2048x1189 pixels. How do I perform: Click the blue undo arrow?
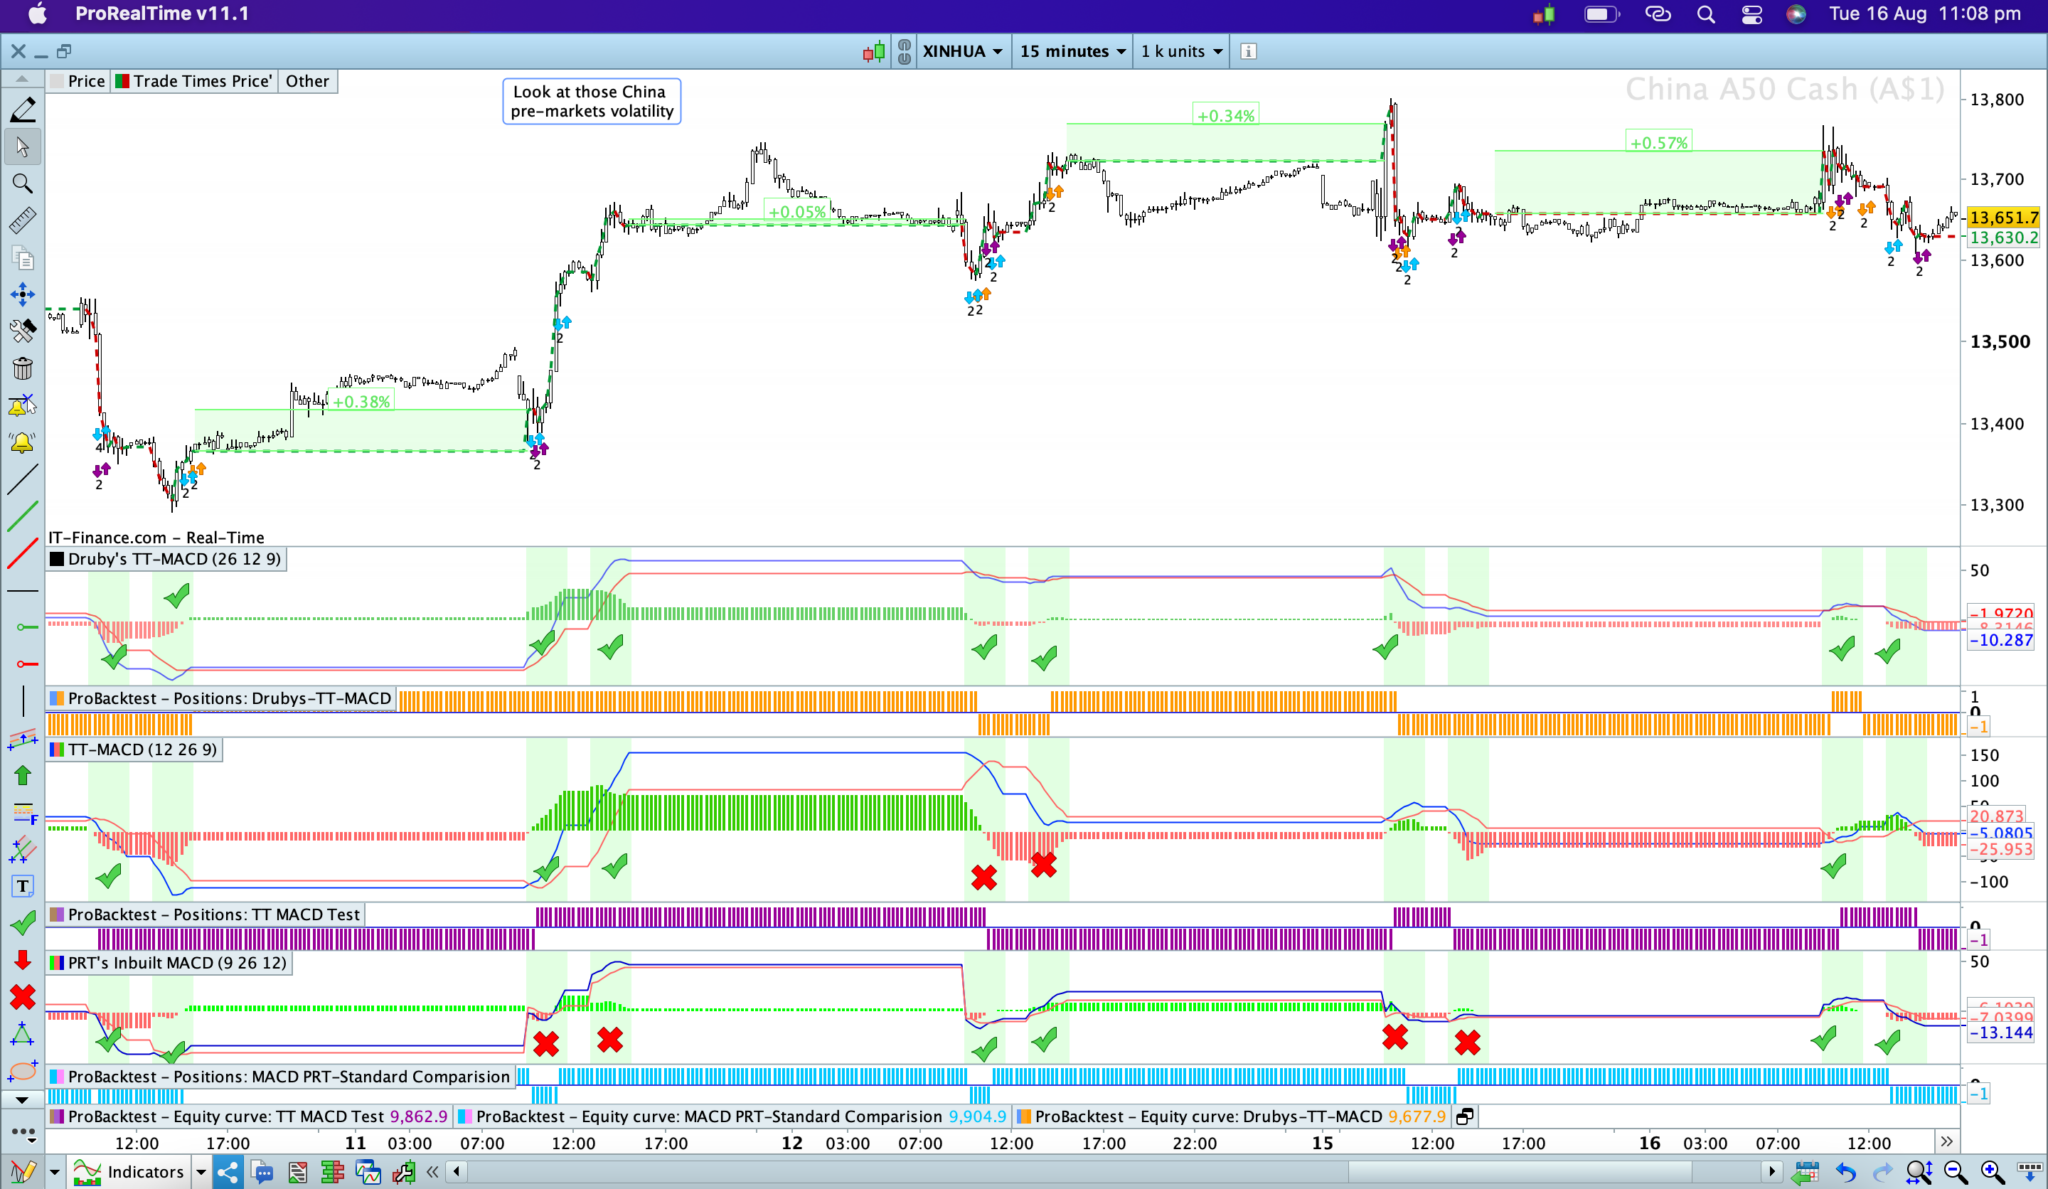(x=1846, y=1172)
